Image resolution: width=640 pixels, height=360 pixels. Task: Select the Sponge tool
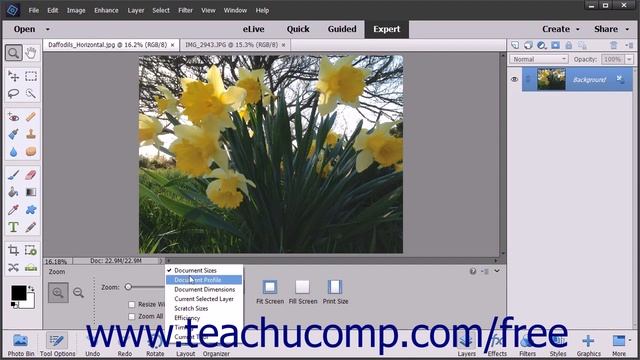pos(31,151)
